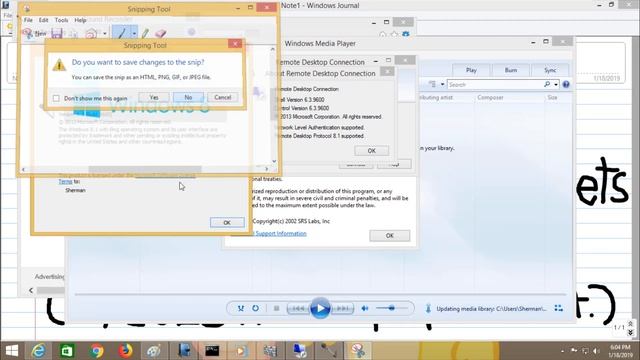Select the Highlighter tool in Snipping Tool
Viewport: 640px width, 360px height.
[x=145, y=33]
